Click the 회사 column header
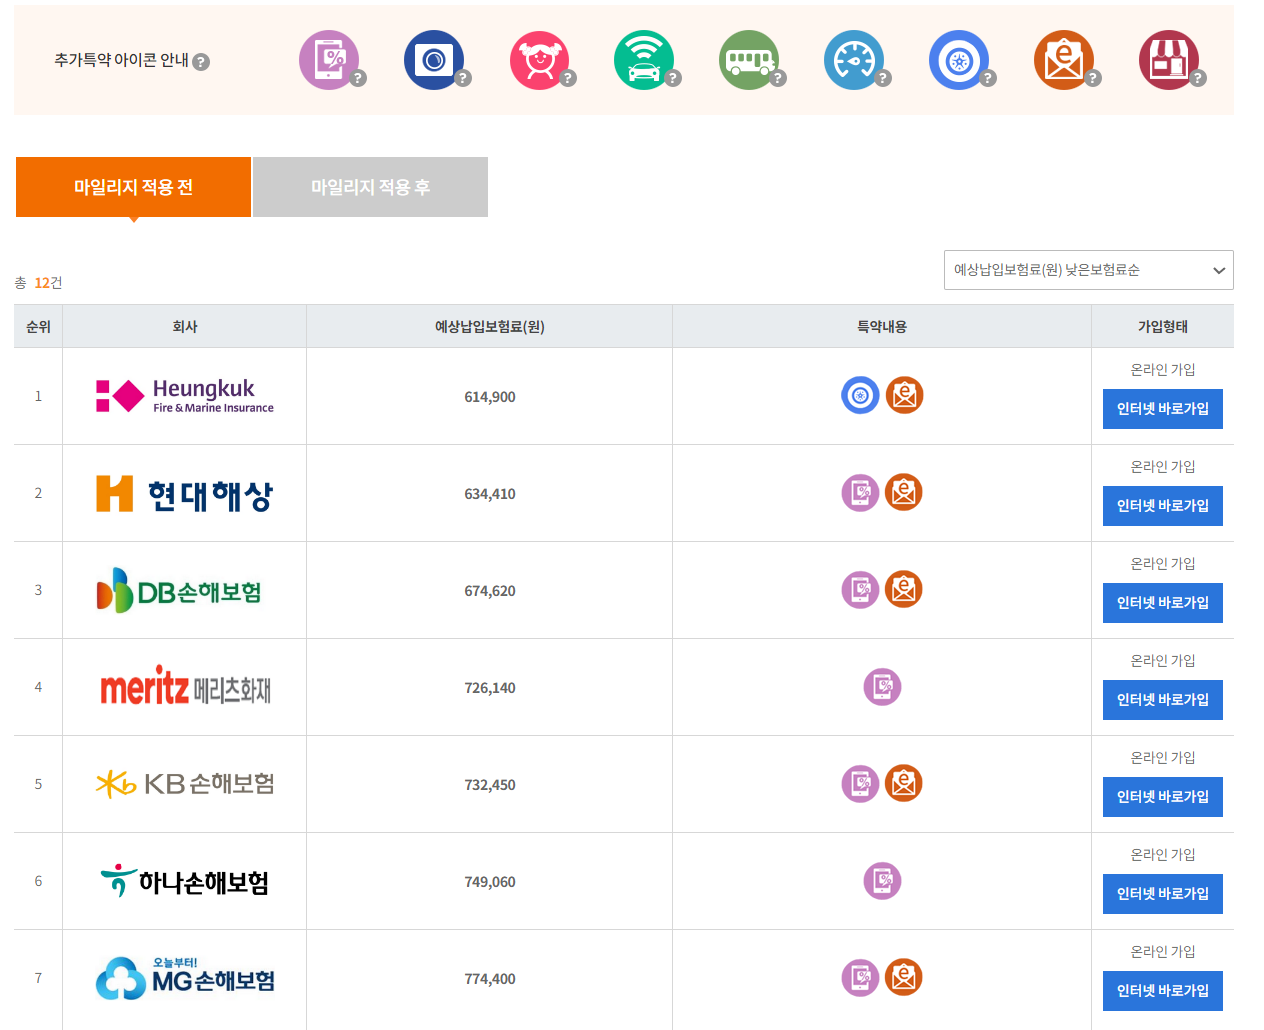The width and height of the screenshot is (1264, 1030). click(x=185, y=327)
